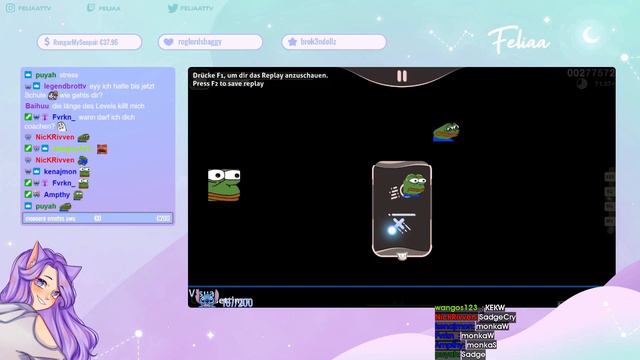Click the dollar sign donation icon
640x360 pixels.
tap(47, 42)
